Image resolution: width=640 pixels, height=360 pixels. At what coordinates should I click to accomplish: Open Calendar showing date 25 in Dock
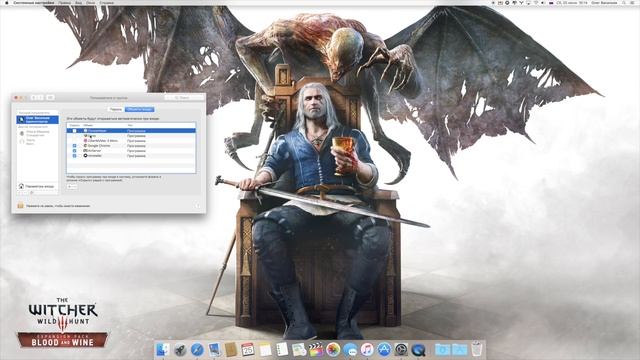[248, 350]
